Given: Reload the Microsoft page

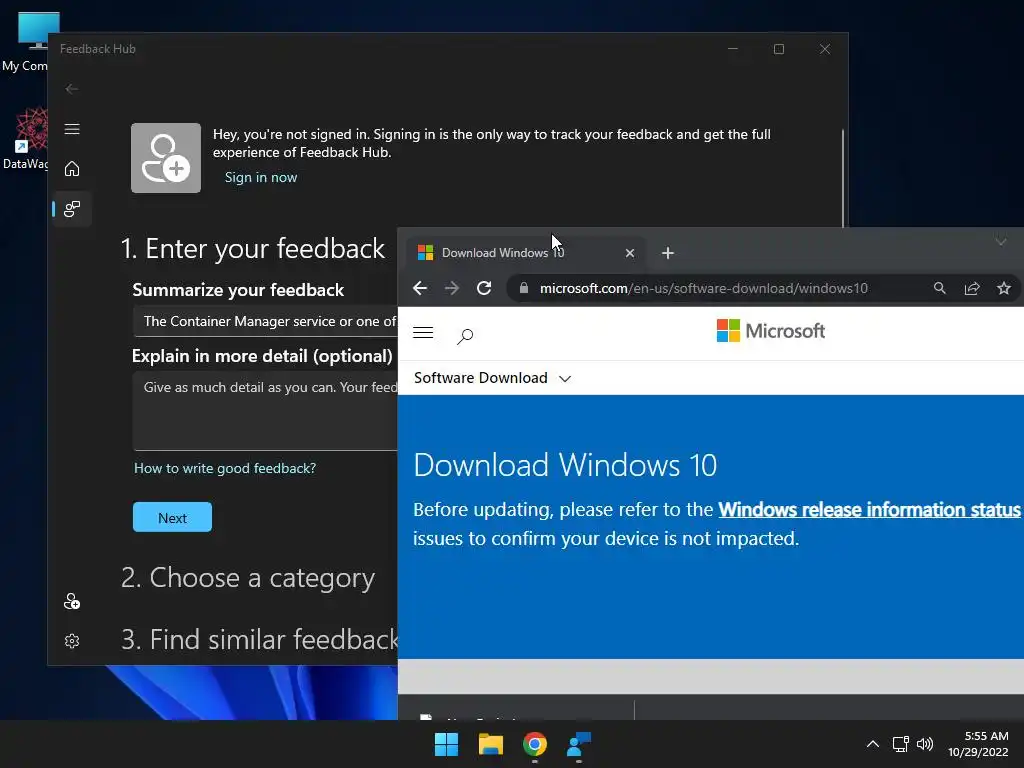Looking at the screenshot, I should (484, 288).
